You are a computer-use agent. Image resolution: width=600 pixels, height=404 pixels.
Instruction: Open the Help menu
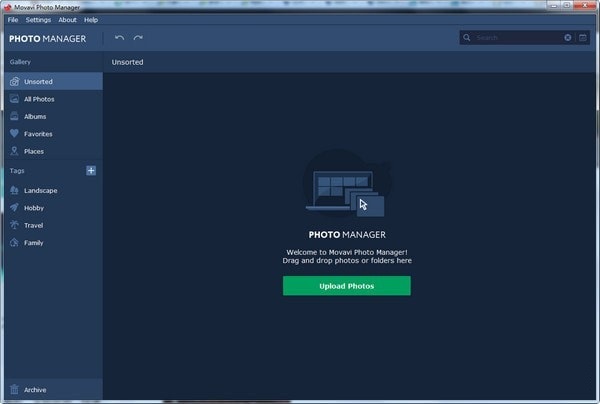click(x=91, y=20)
